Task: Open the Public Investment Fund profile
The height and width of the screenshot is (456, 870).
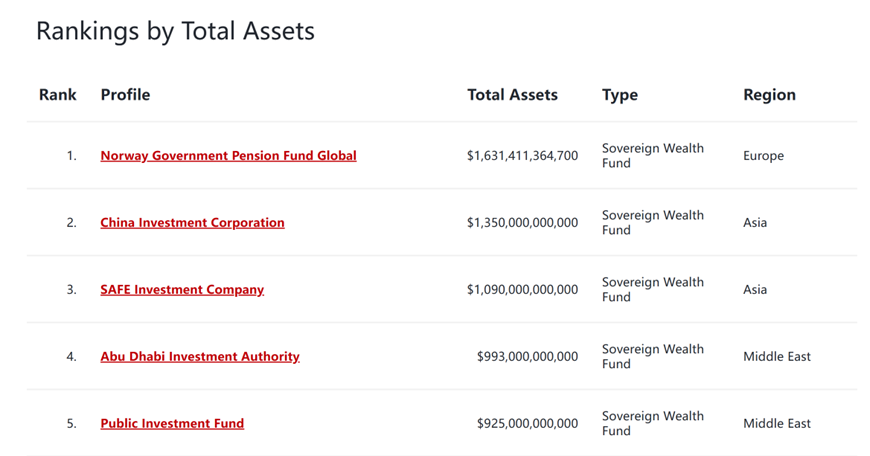Action: [172, 424]
